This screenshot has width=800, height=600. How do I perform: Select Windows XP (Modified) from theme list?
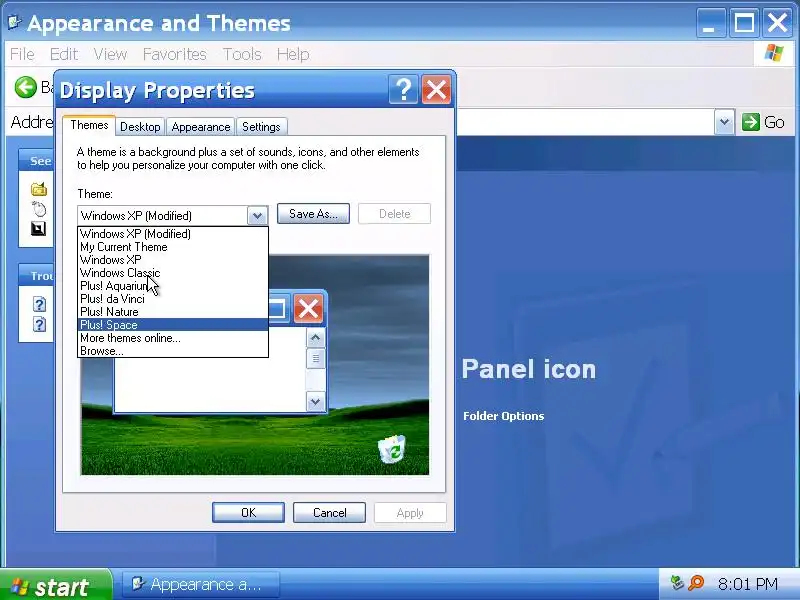pos(173,234)
